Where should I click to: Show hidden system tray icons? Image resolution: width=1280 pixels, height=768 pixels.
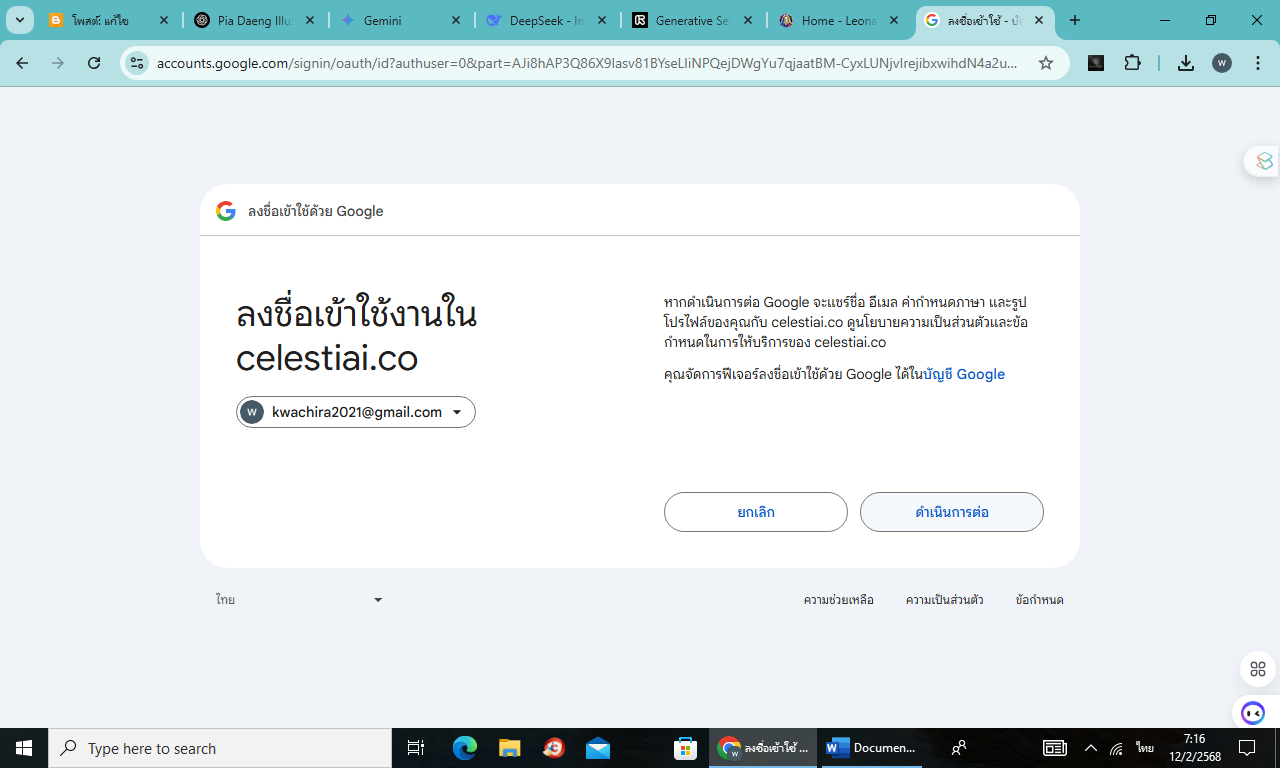pos(1091,748)
